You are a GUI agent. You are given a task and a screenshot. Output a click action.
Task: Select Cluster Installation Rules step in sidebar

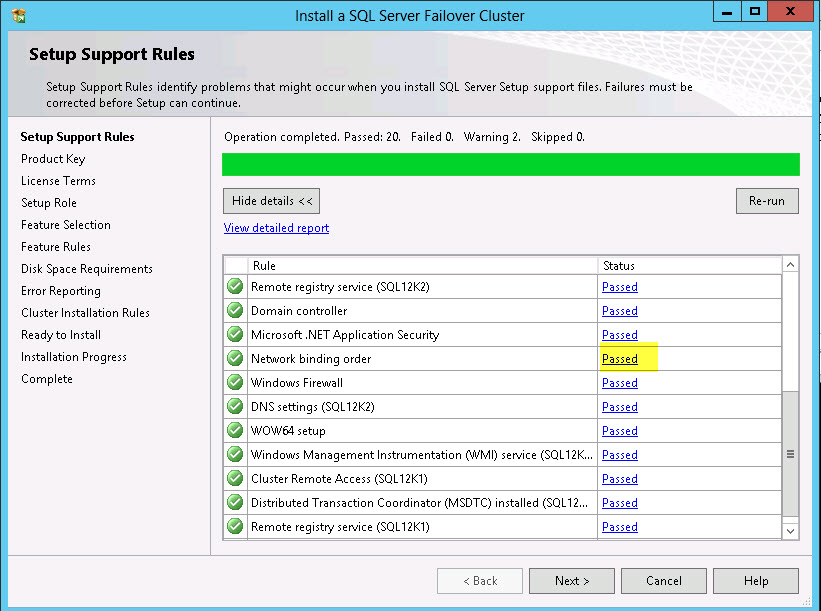tap(85, 313)
